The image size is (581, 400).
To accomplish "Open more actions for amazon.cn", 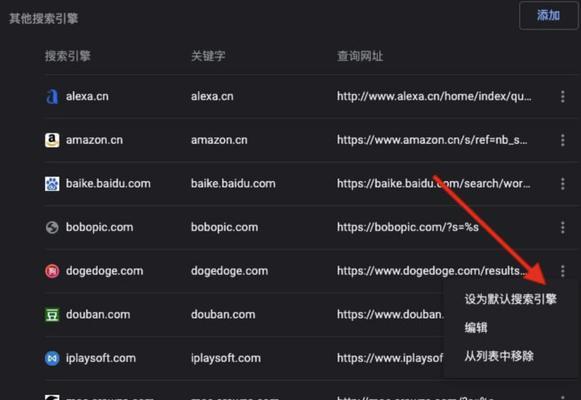I will [x=562, y=140].
